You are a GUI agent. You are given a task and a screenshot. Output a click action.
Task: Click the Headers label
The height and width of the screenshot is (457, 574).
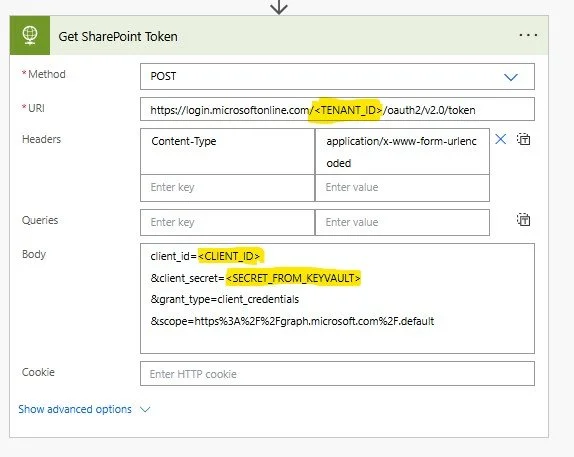click(41, 139)
